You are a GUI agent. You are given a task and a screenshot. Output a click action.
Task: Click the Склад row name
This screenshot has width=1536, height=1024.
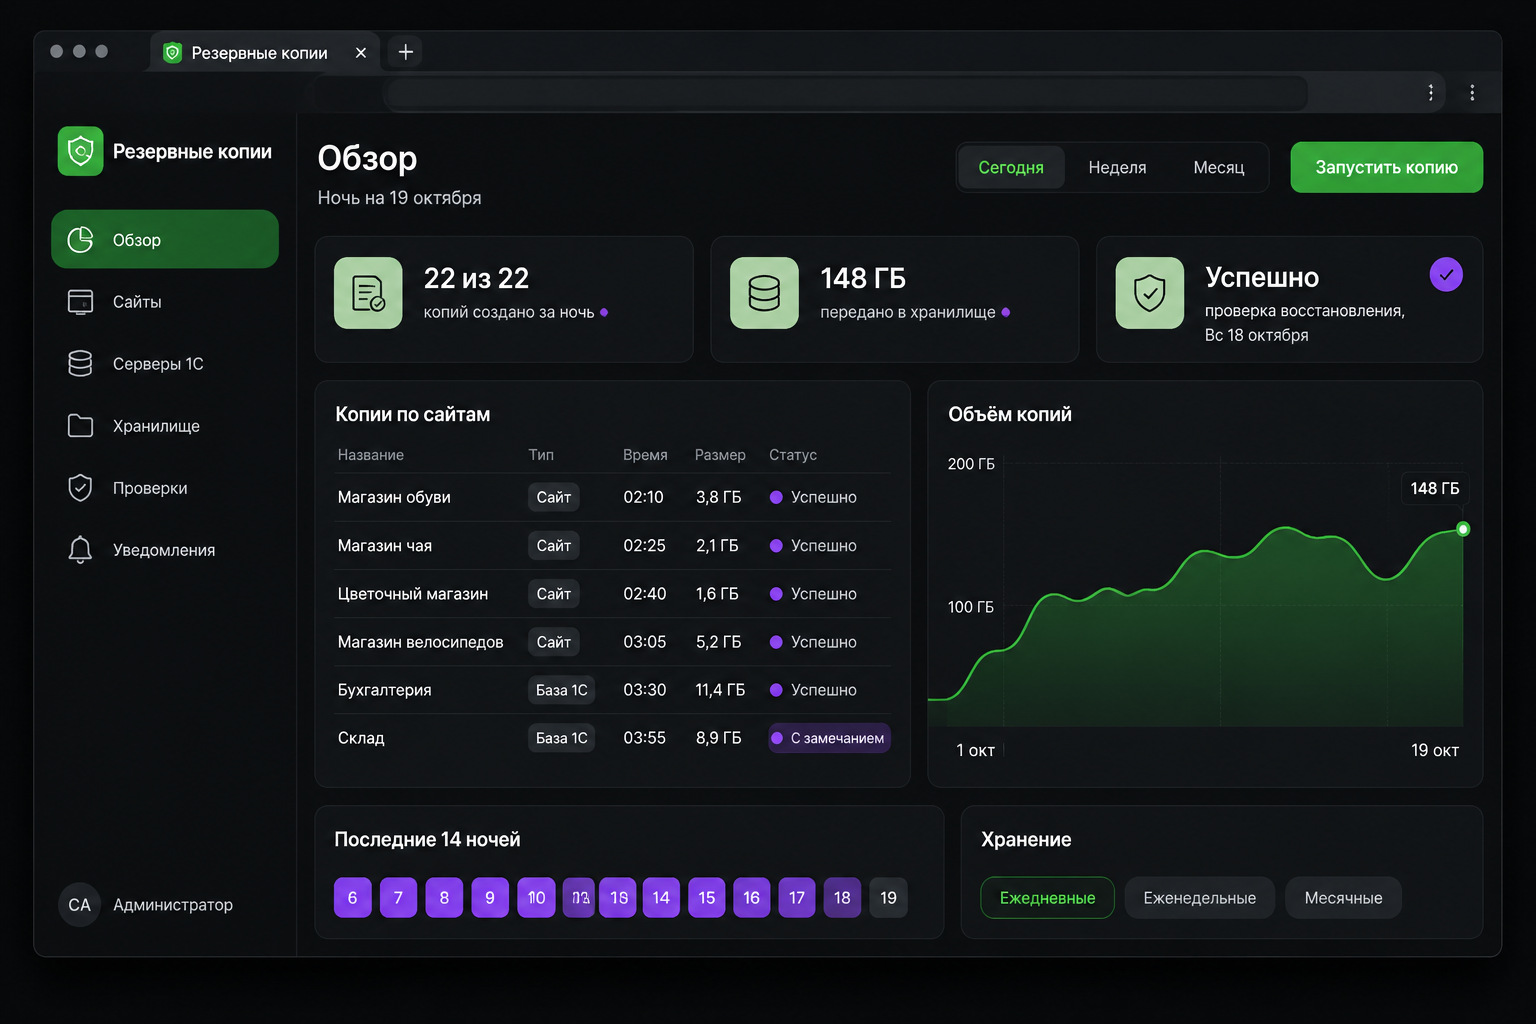coord(361,738)
